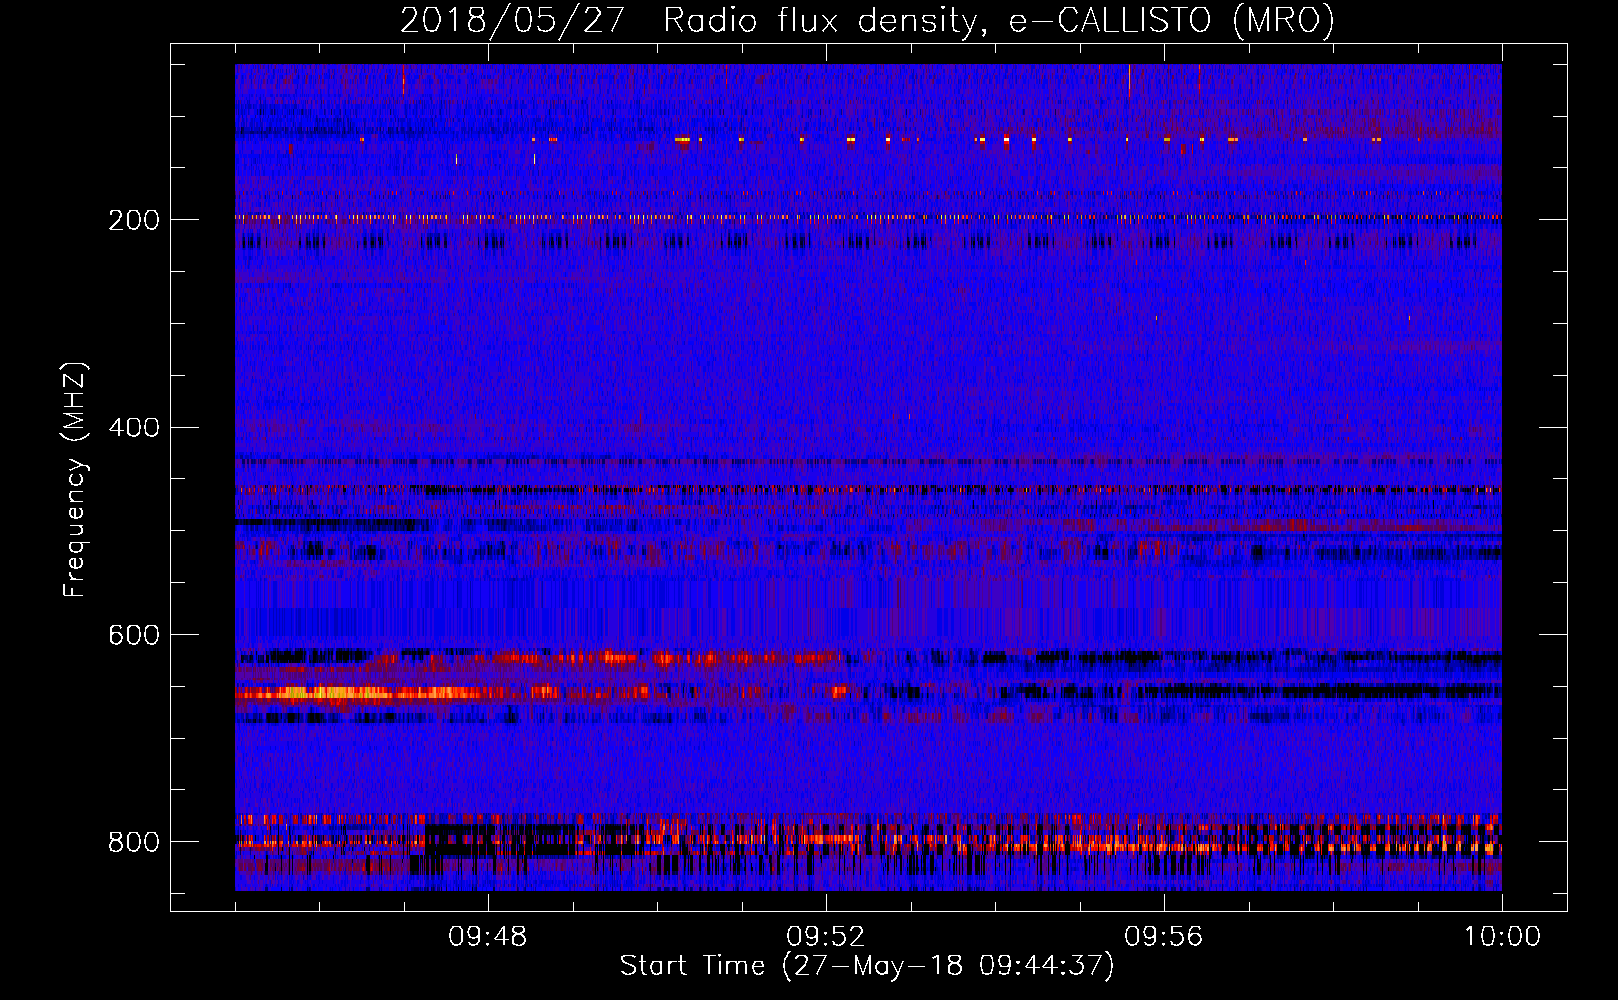
Task: Click the Start Time axis caption
Action: (867, 966)
